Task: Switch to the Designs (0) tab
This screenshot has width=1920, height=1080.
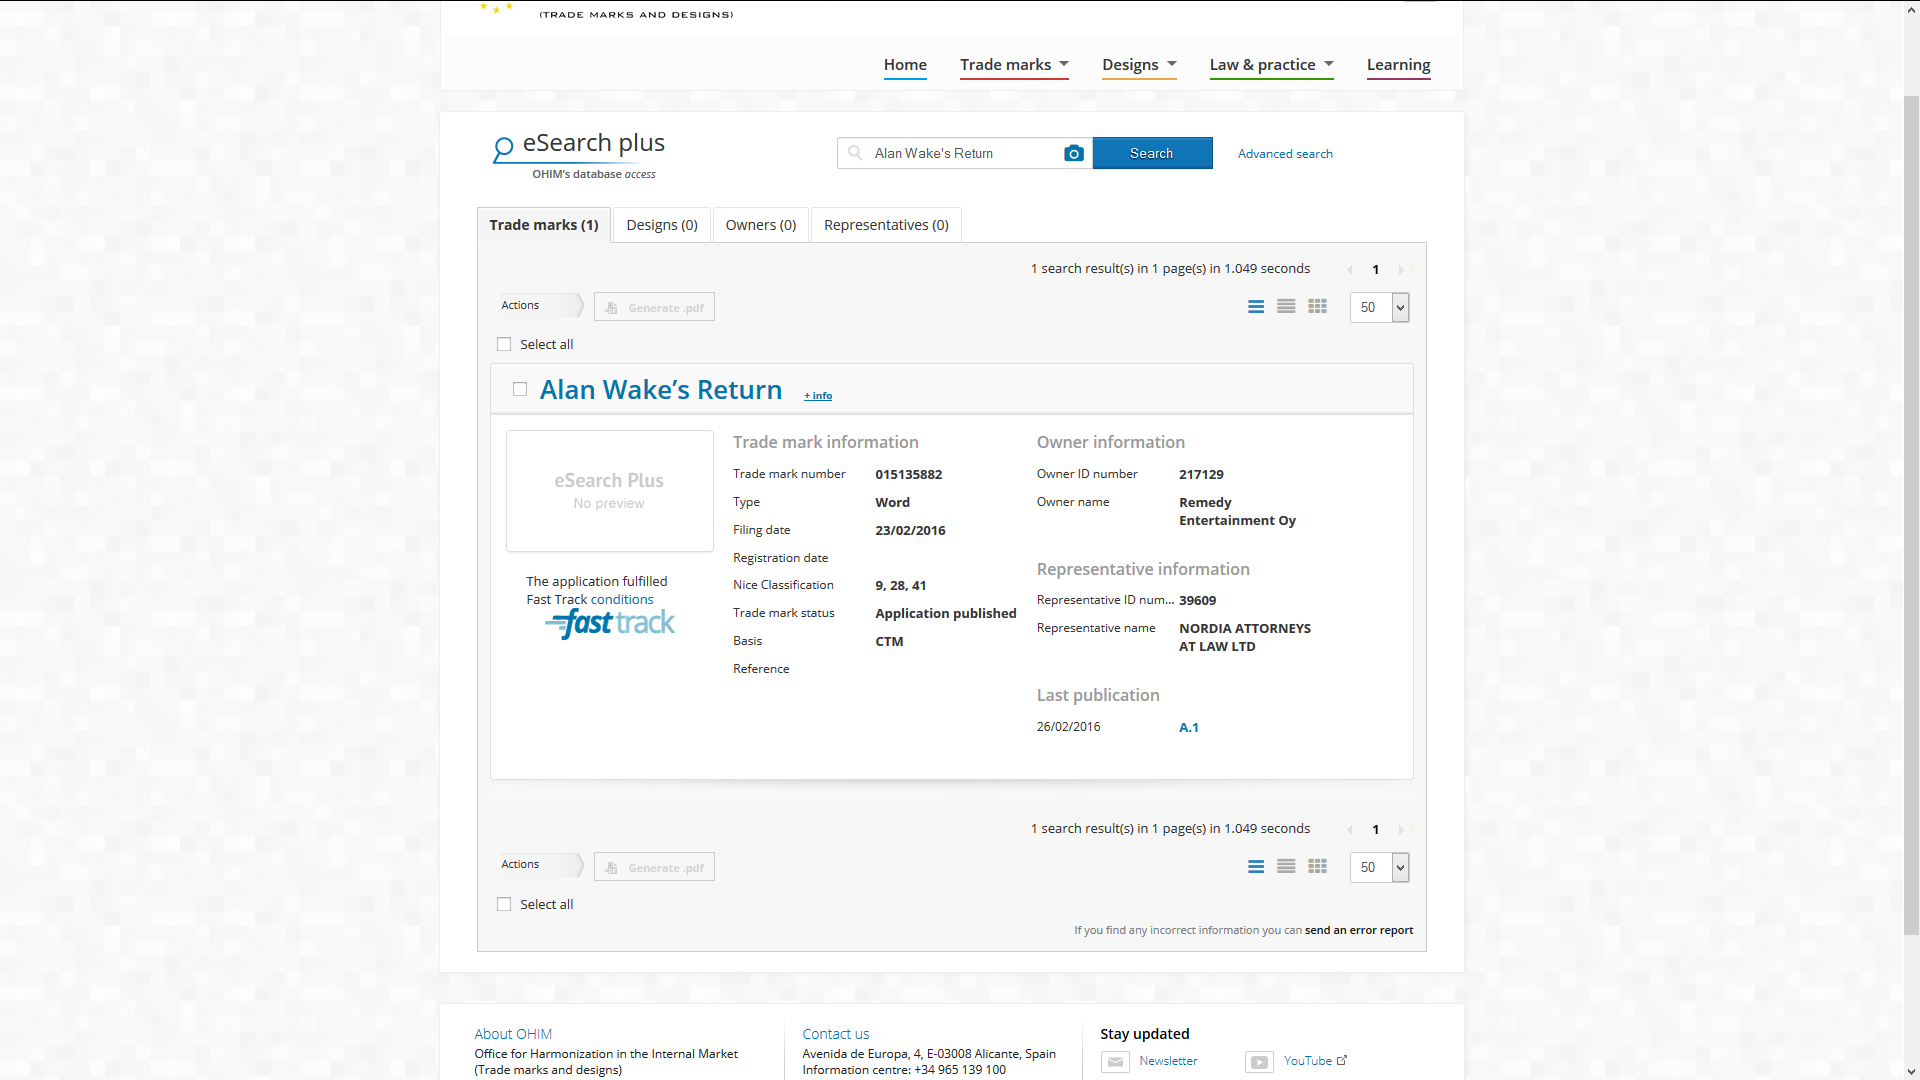Action: (x=661, y=225)
